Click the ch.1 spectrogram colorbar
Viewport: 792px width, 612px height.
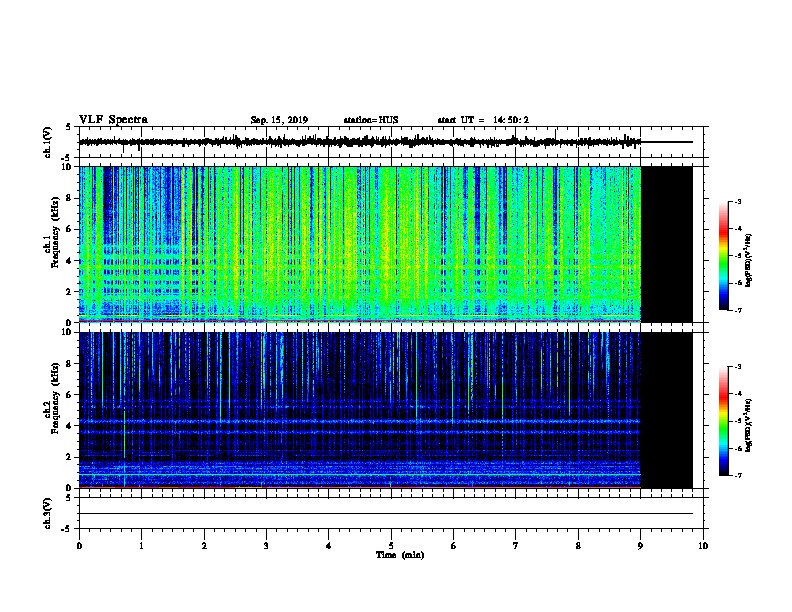[x=724, y=256]
